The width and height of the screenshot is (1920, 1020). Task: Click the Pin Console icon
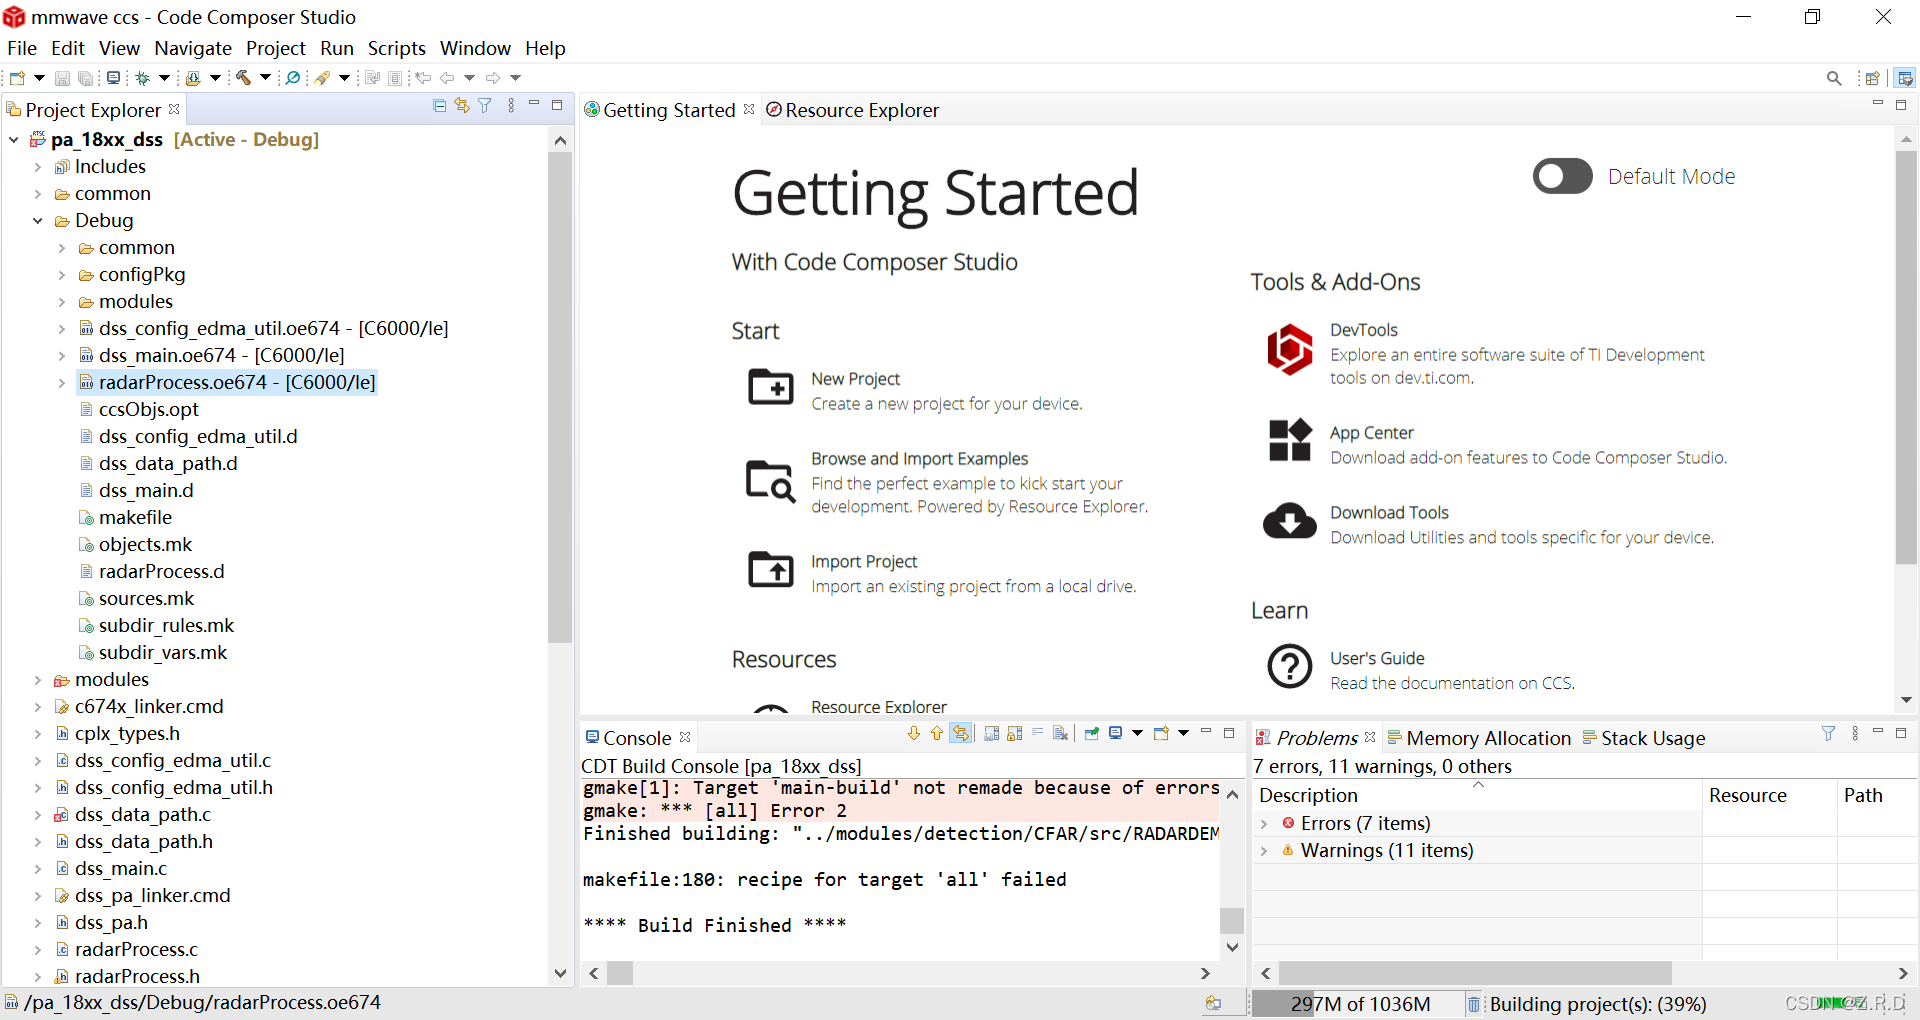(x=1092, y=734)
